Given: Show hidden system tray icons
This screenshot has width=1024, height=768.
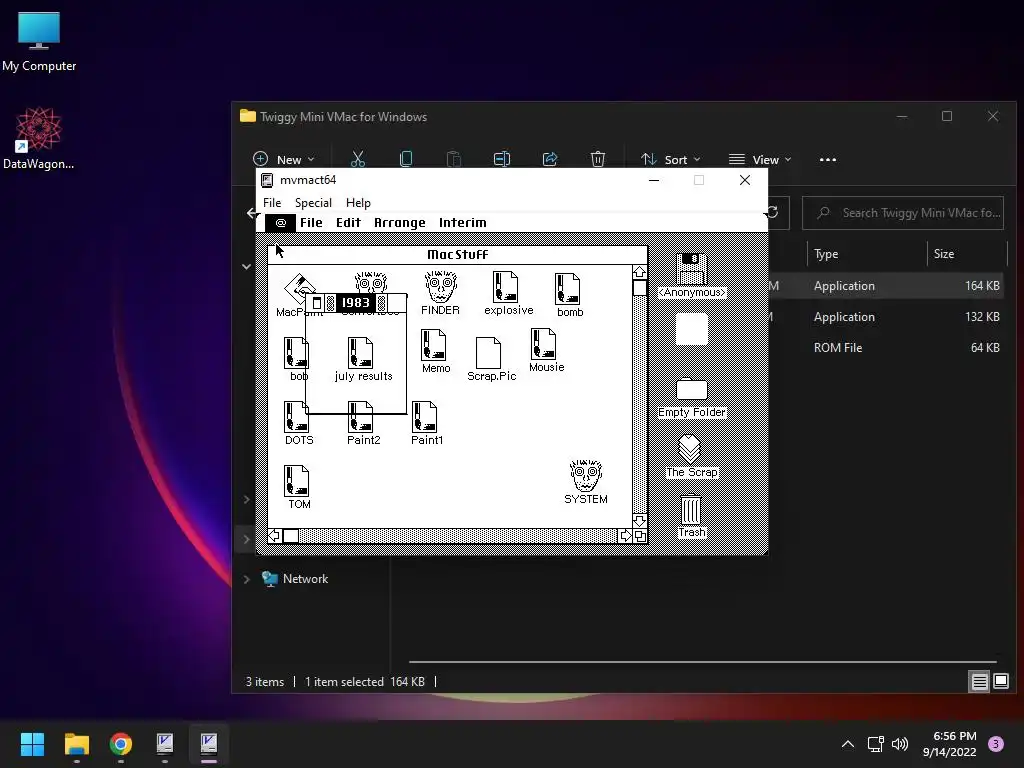Looking at the screenshot, I should click(x=848, y=744).
